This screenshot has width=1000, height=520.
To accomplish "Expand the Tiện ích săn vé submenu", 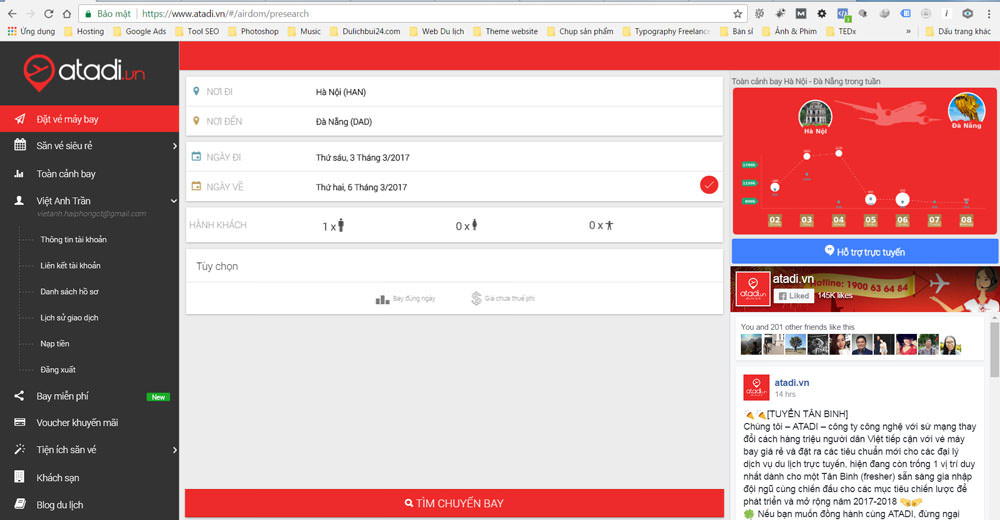I will click(x=174, y=450).
